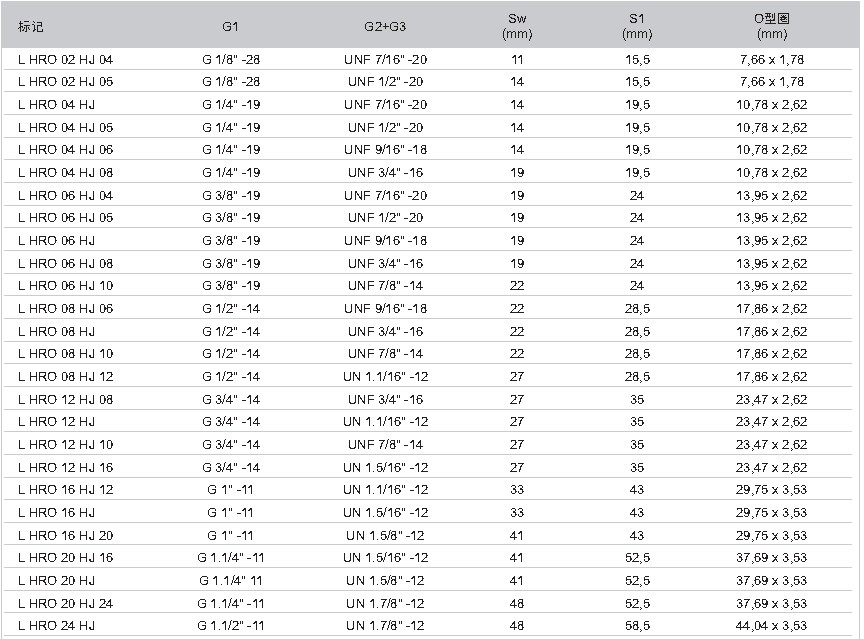Select the G 1.1/4" 11 cell for L HRO 20 HJ
The width and height of the screenshot is (864, 639).
point(231,580)
